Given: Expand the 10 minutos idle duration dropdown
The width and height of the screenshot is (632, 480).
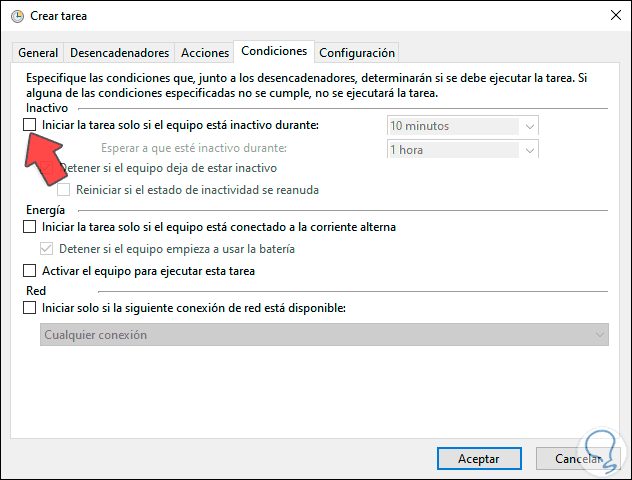Looking at the screenshot, I should pyautogui.click(x=529, y=126).
